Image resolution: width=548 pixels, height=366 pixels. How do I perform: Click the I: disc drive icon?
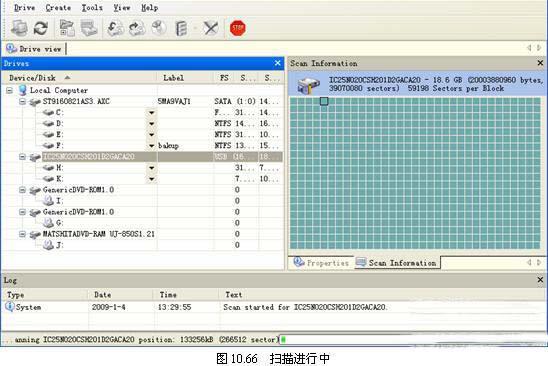pos(48,201)
